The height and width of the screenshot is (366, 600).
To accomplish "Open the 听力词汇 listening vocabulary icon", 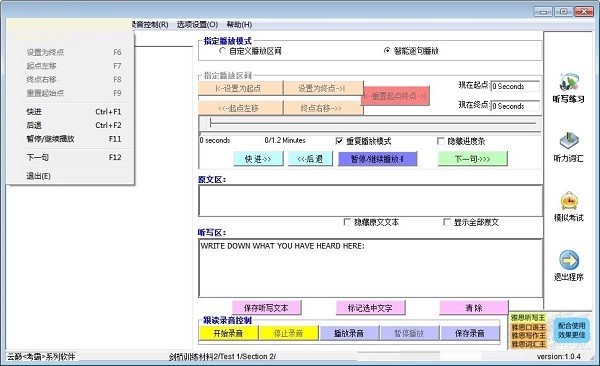I will click(569, 141).
